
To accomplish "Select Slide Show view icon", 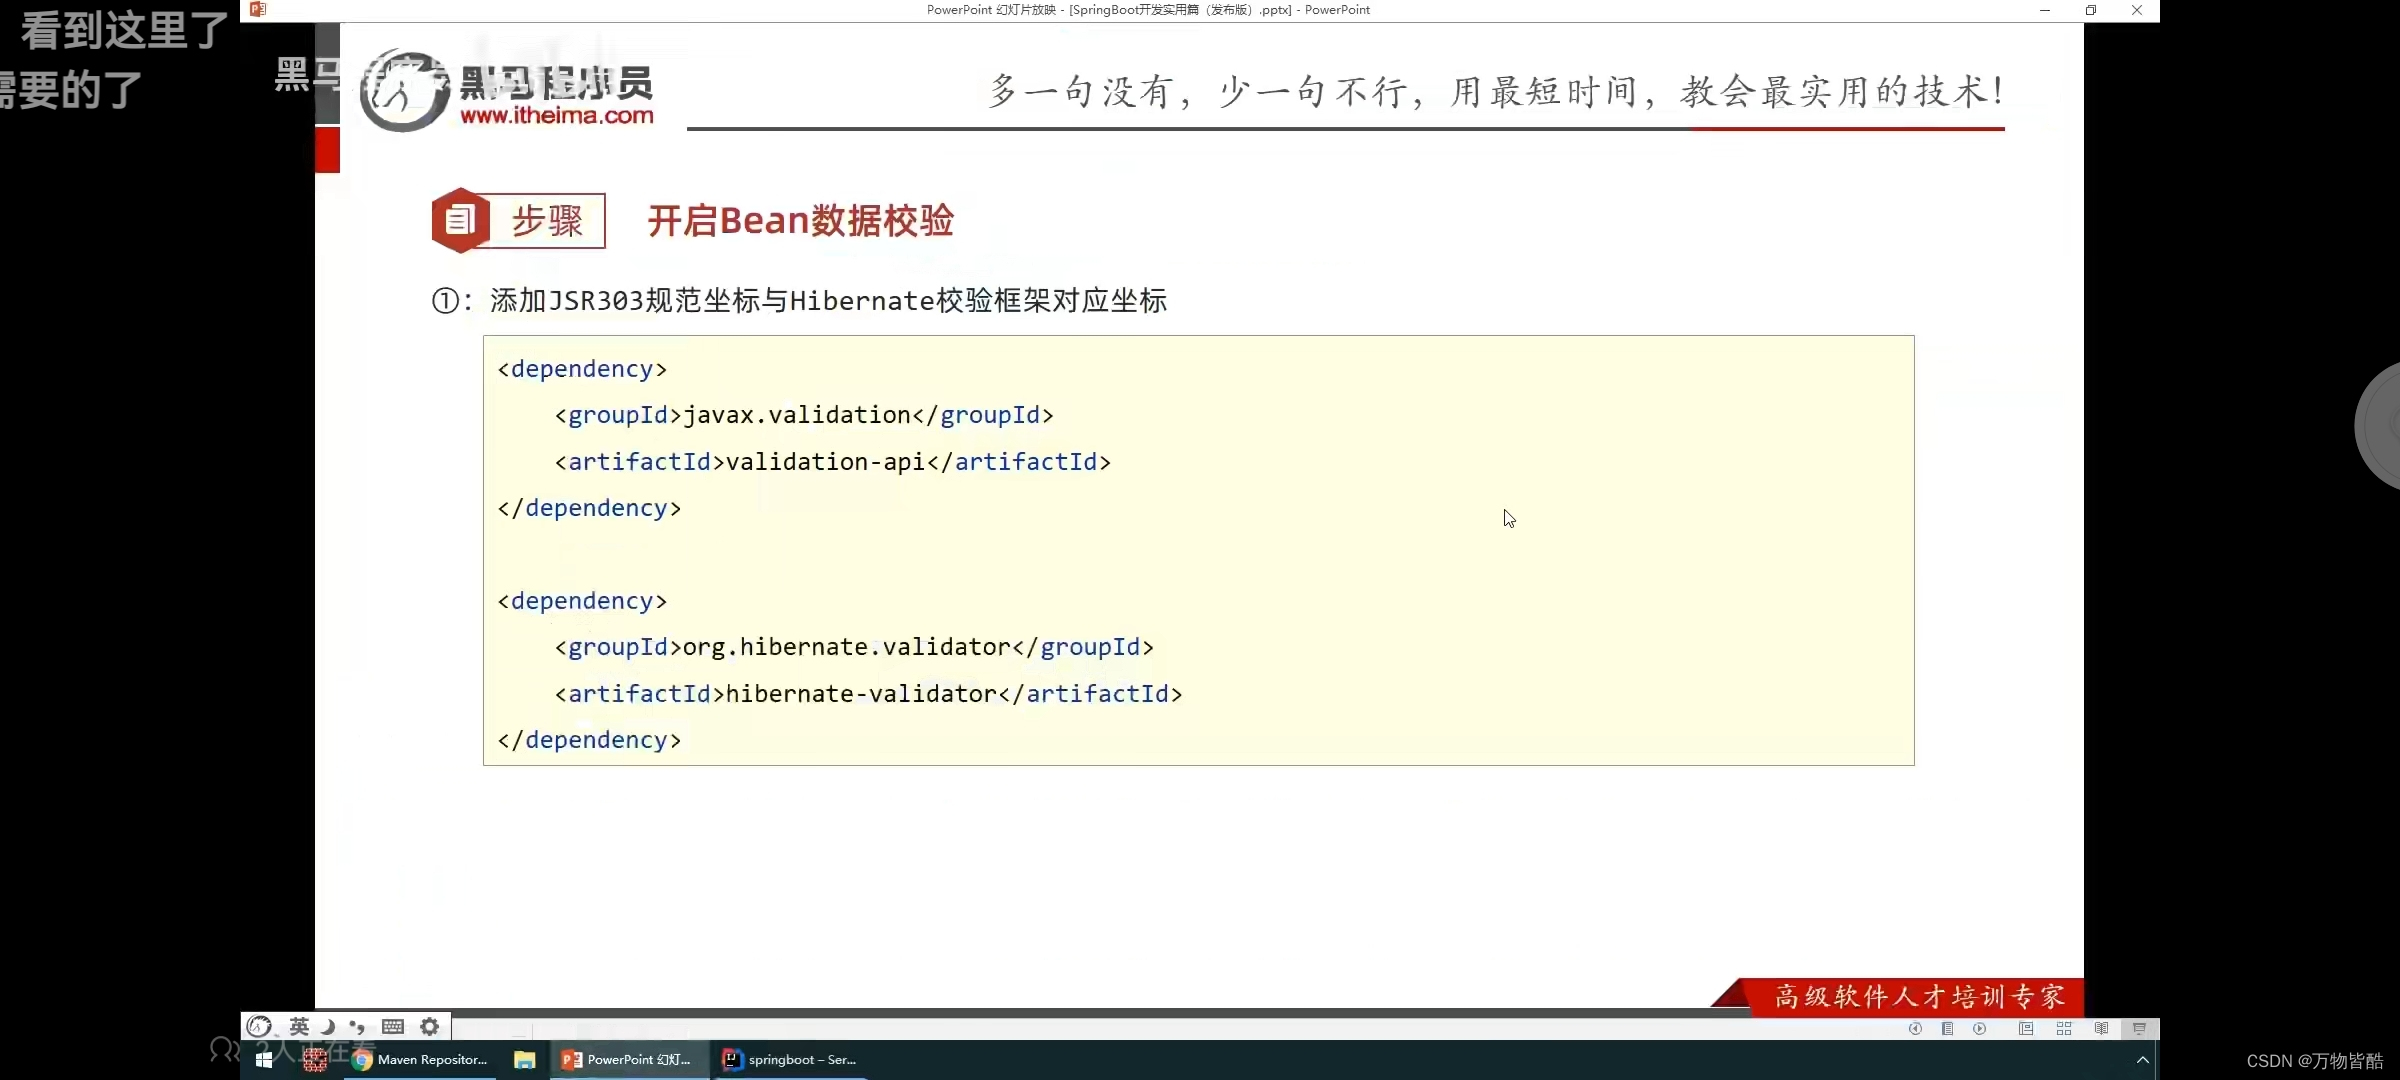I will [x=2139, y=1028].
